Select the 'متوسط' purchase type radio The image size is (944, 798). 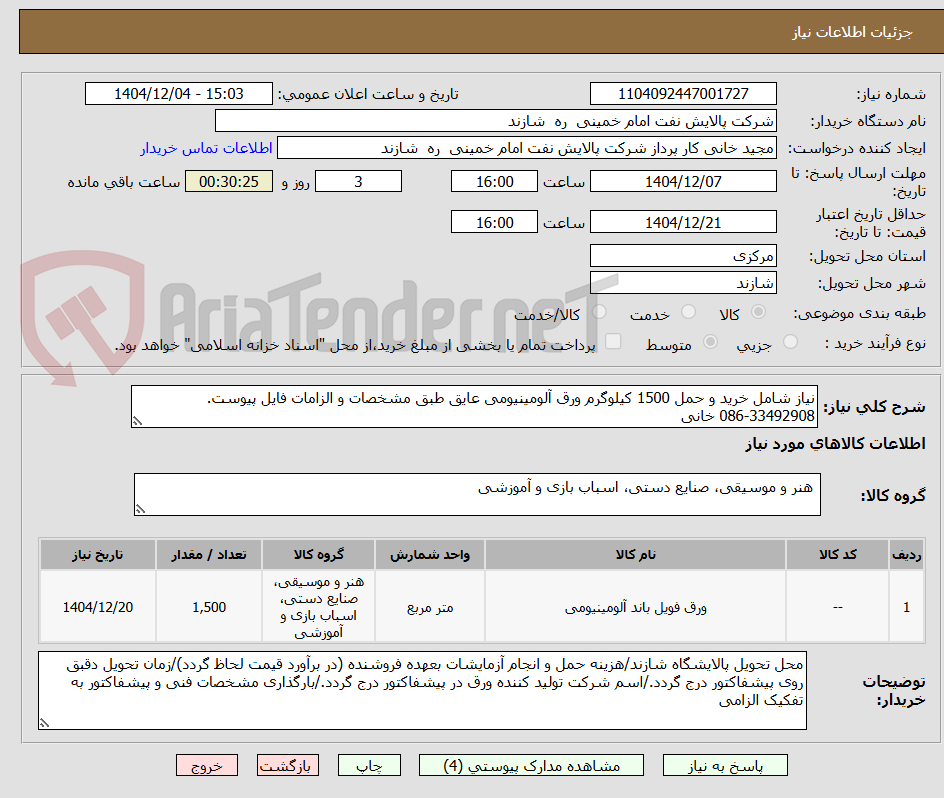(710, 342)
